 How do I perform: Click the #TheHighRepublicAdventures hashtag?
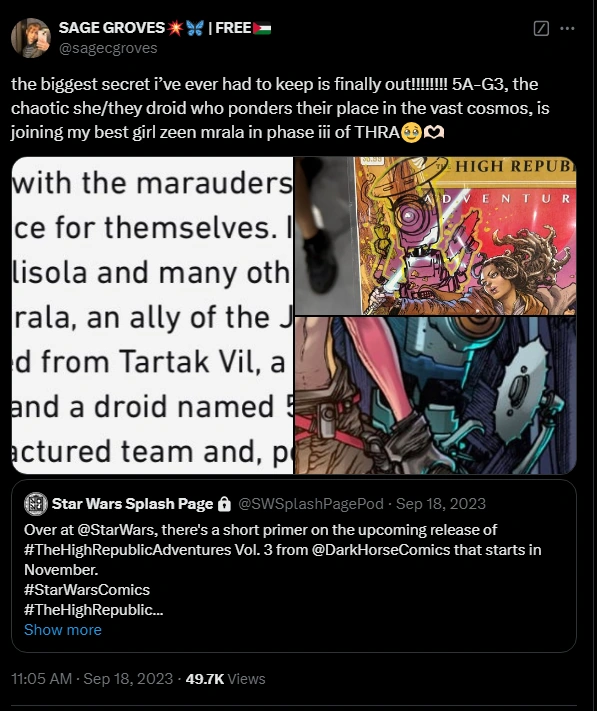tap(127, 550)
